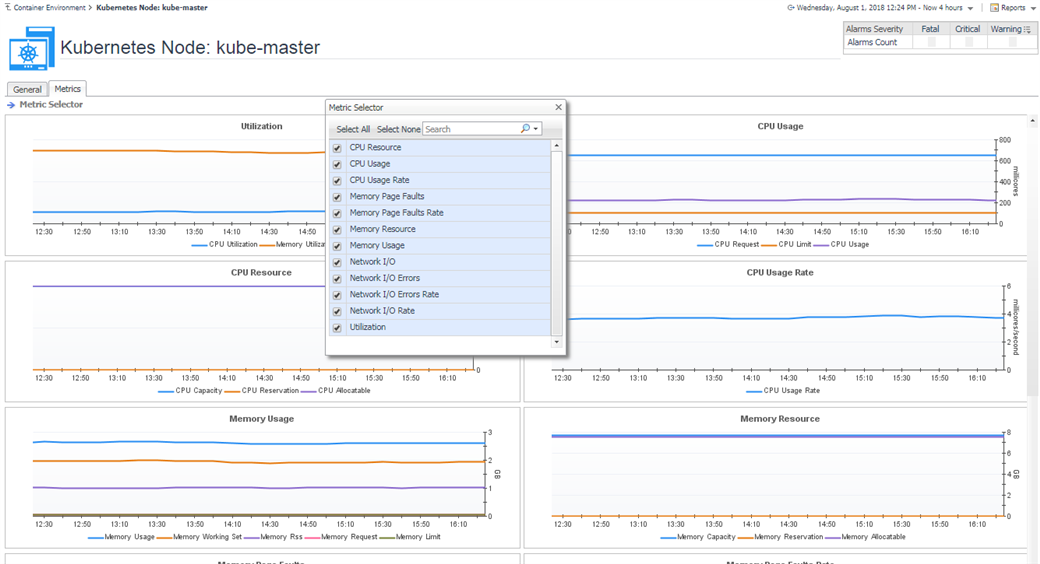This screenshot has width=1040, height=564.
Task: Switch to the General tab
Action: point(27,90)
